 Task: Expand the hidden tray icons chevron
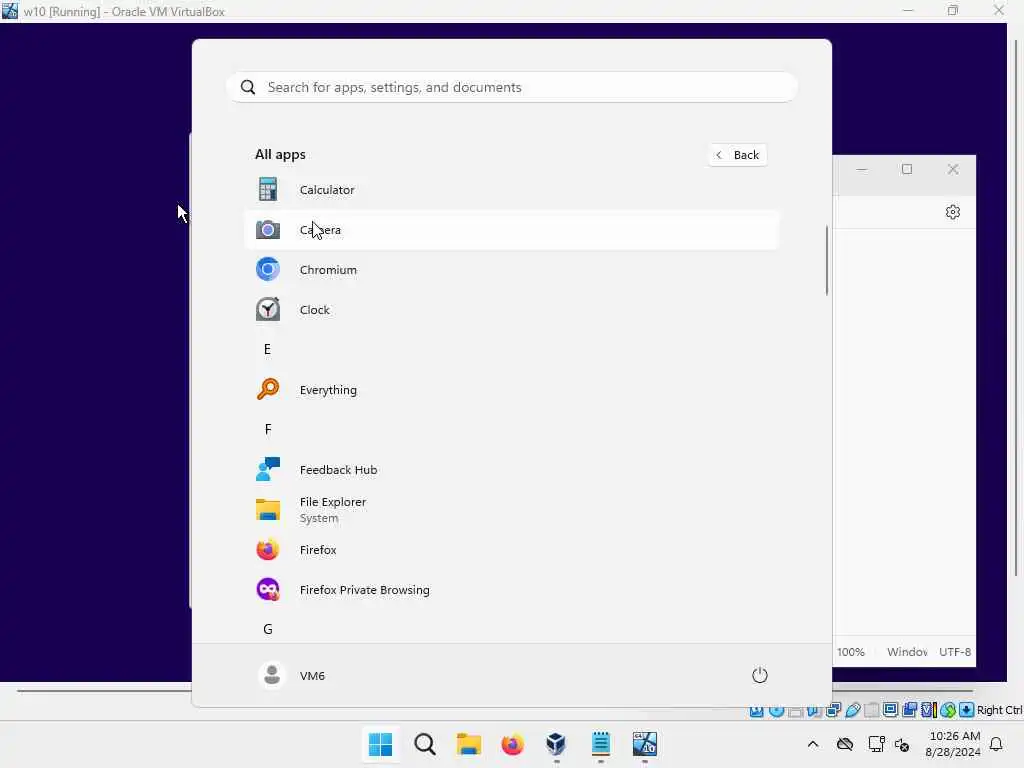coord(813,744)
